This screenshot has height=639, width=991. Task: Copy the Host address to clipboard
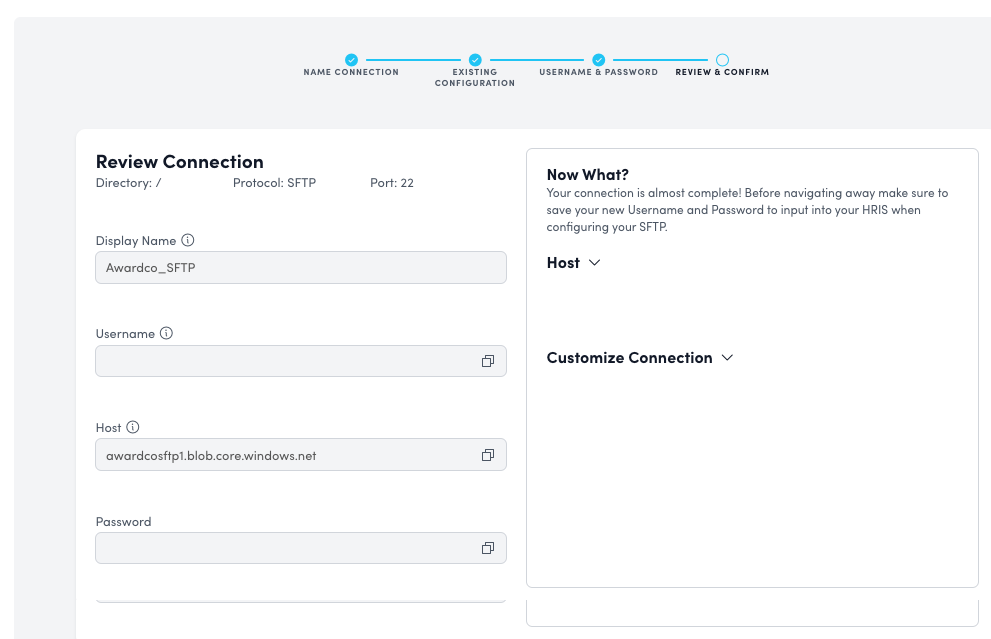click(488, 454)
